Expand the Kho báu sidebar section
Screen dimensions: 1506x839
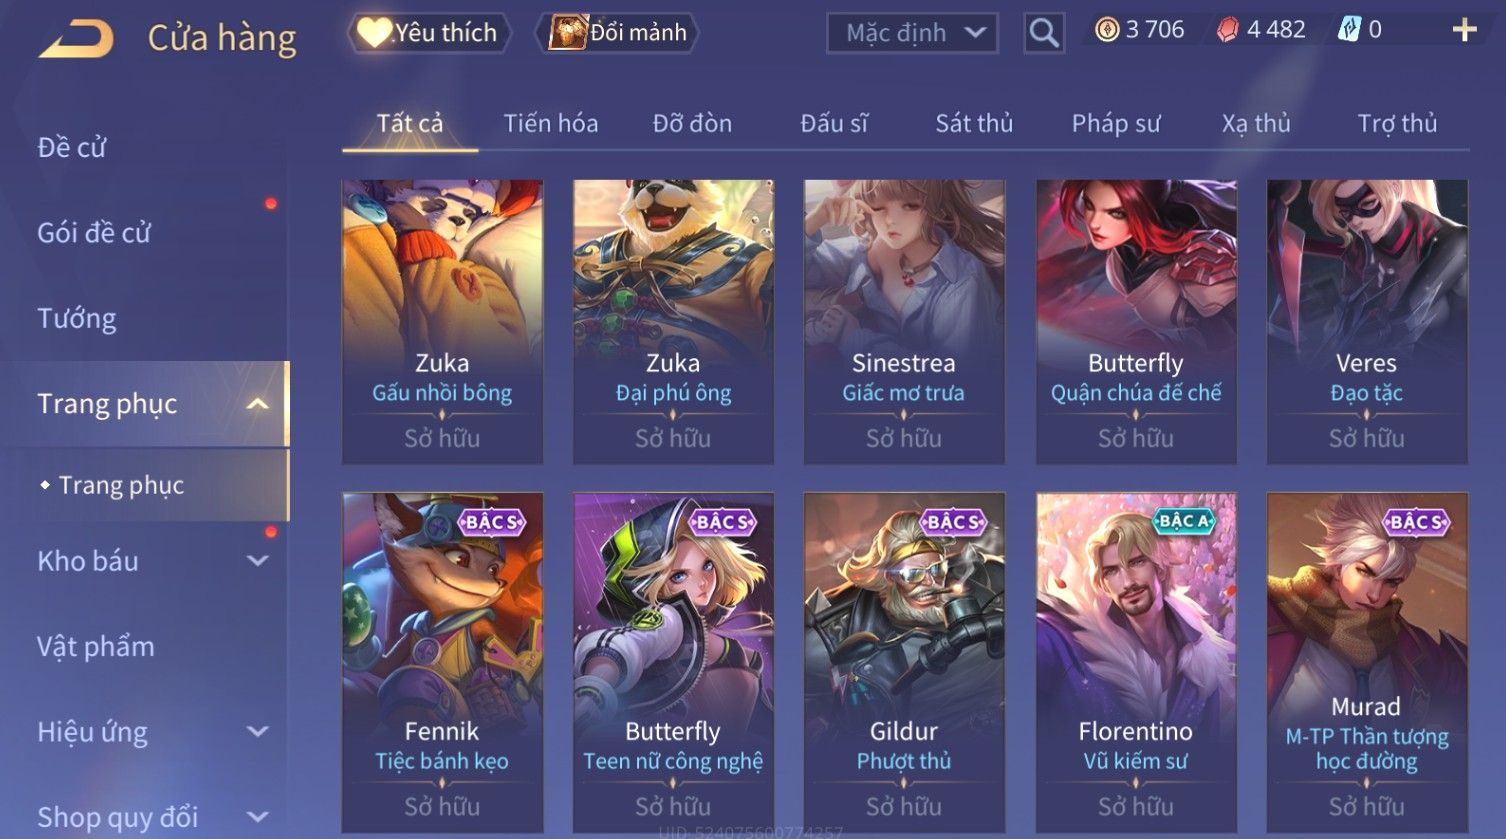pyautogui.click(x=258, y=561)
